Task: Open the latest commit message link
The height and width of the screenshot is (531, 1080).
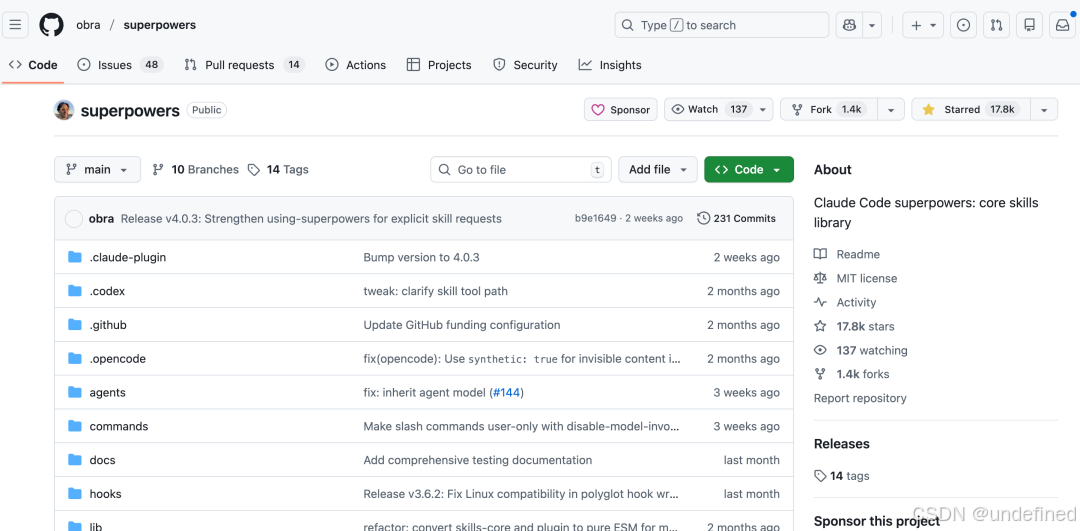Action: (x=311, y=219)
